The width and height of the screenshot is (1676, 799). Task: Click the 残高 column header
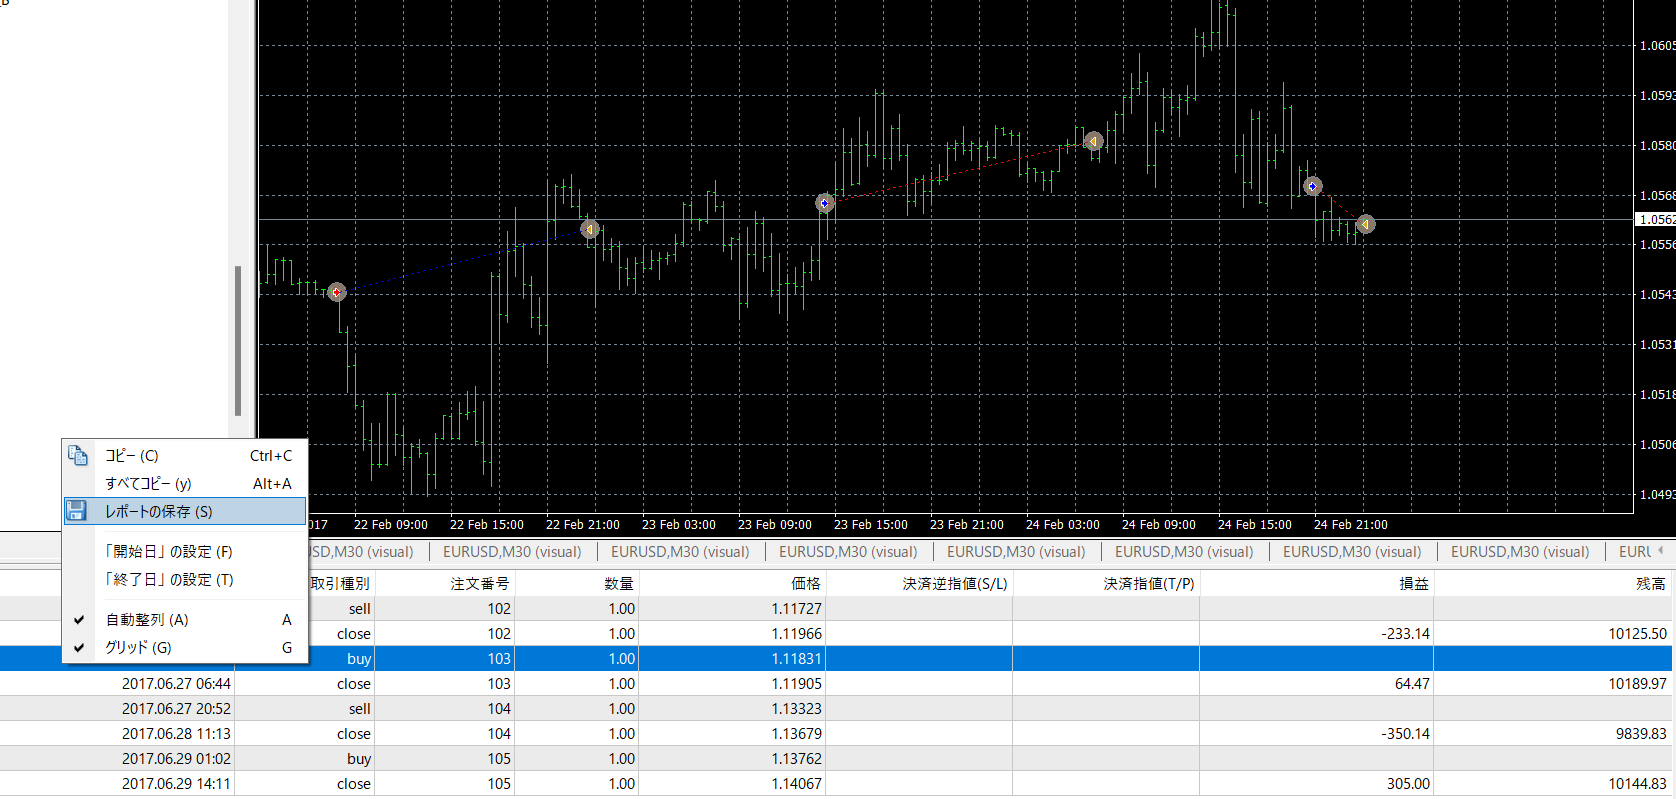click(1650, 584)
